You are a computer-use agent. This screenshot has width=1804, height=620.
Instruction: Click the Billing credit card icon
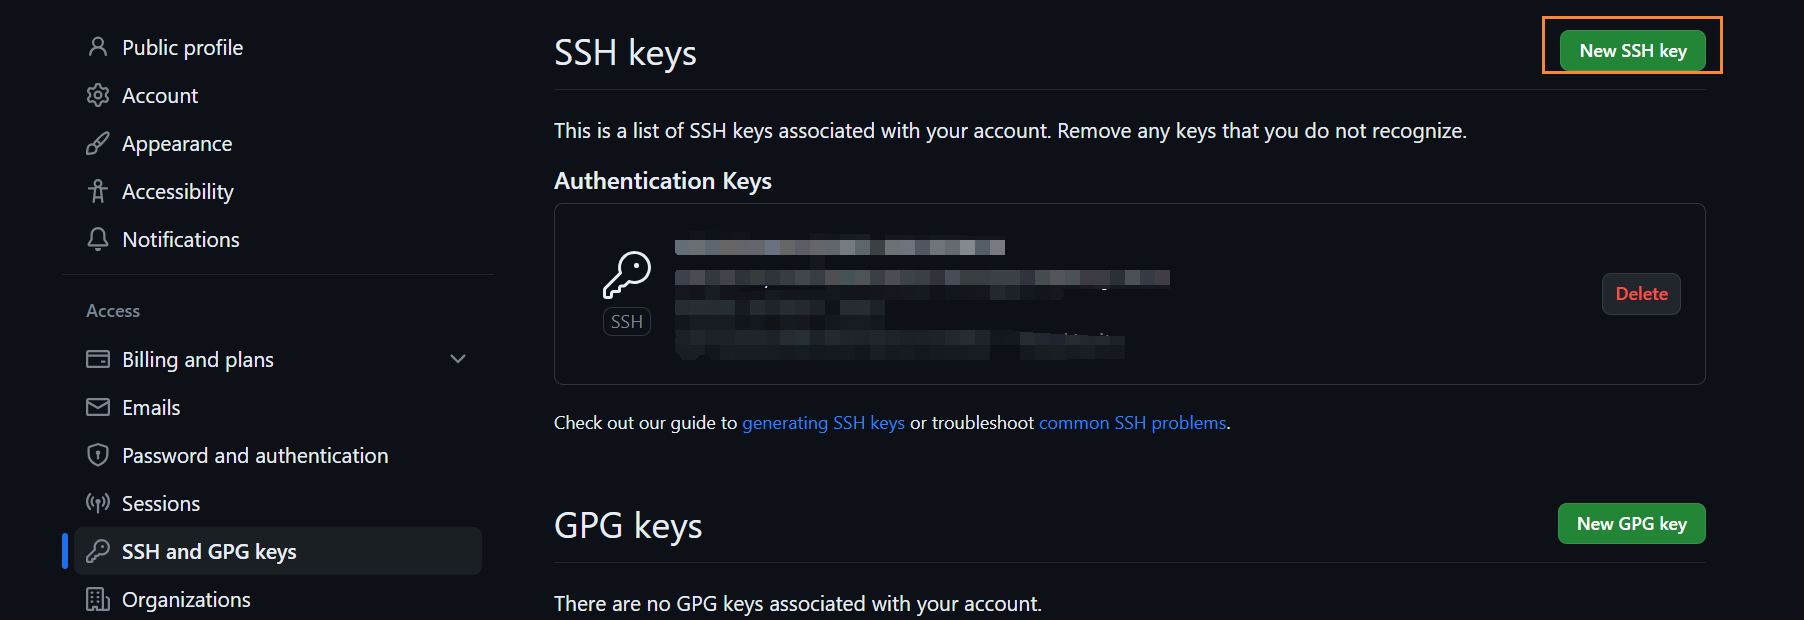tap(98, 359)
